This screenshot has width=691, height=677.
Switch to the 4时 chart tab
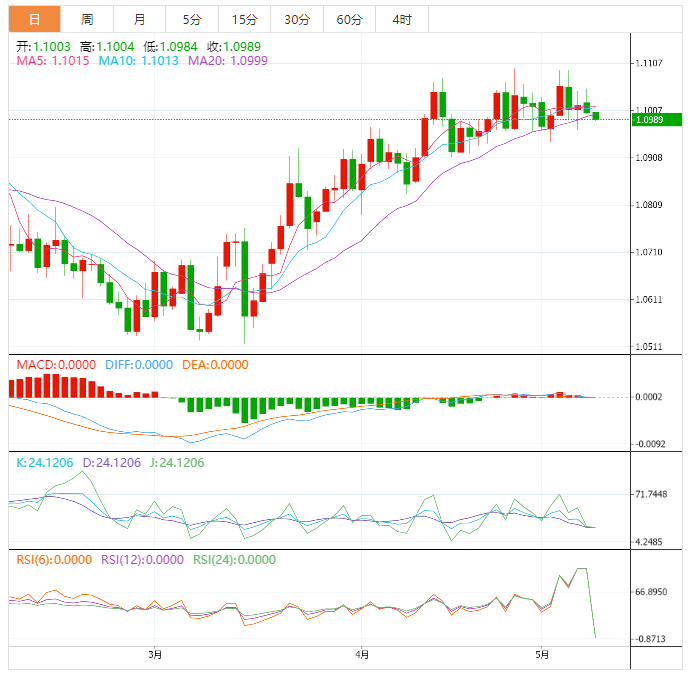click(401, 19)
